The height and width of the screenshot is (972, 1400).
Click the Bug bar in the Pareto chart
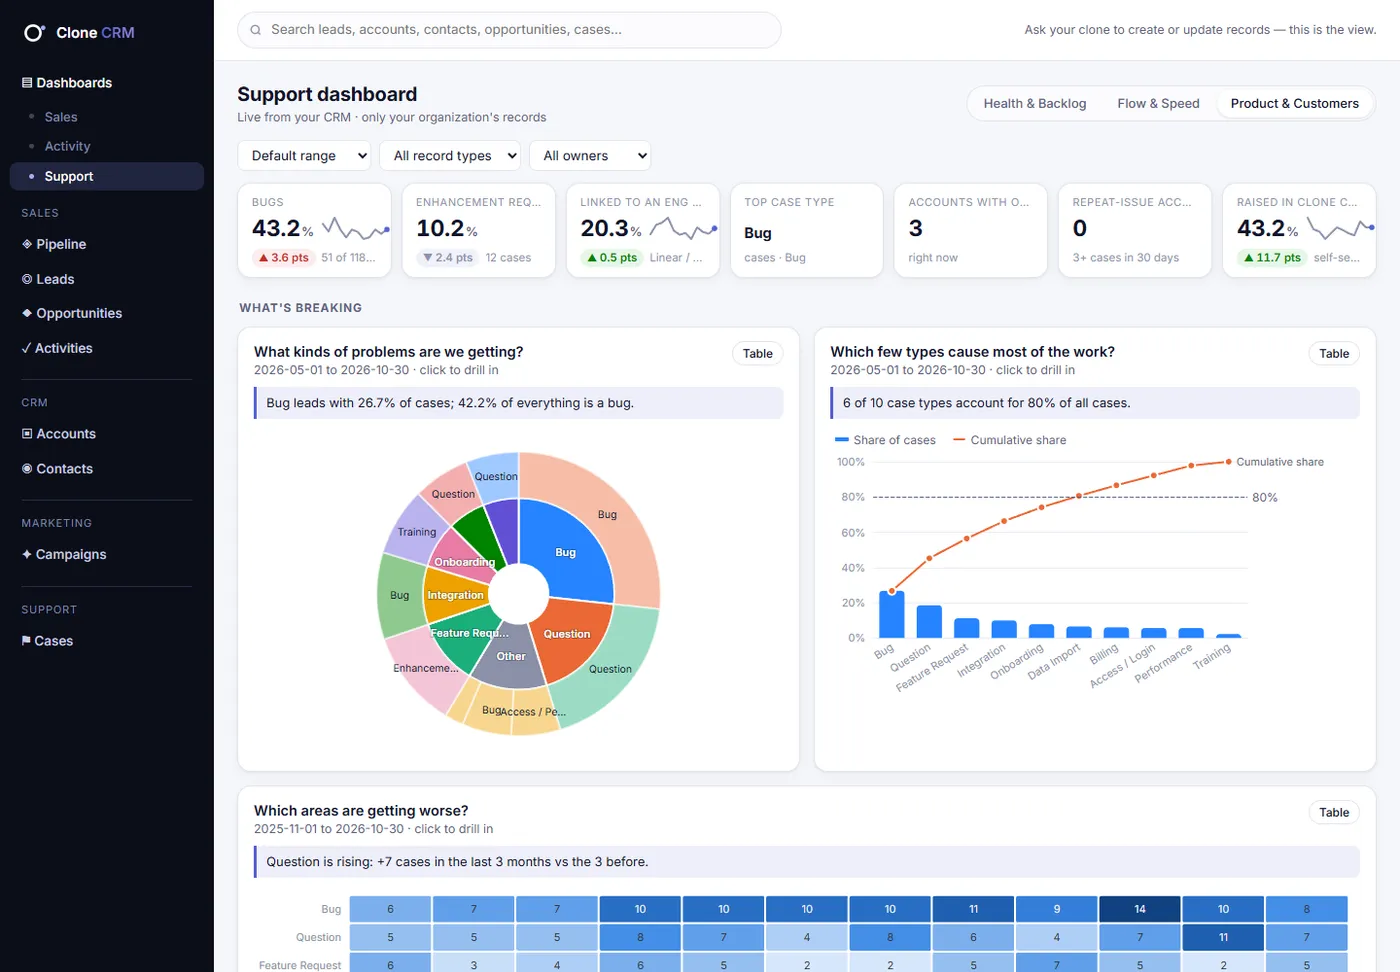click(x=891, y=614)
